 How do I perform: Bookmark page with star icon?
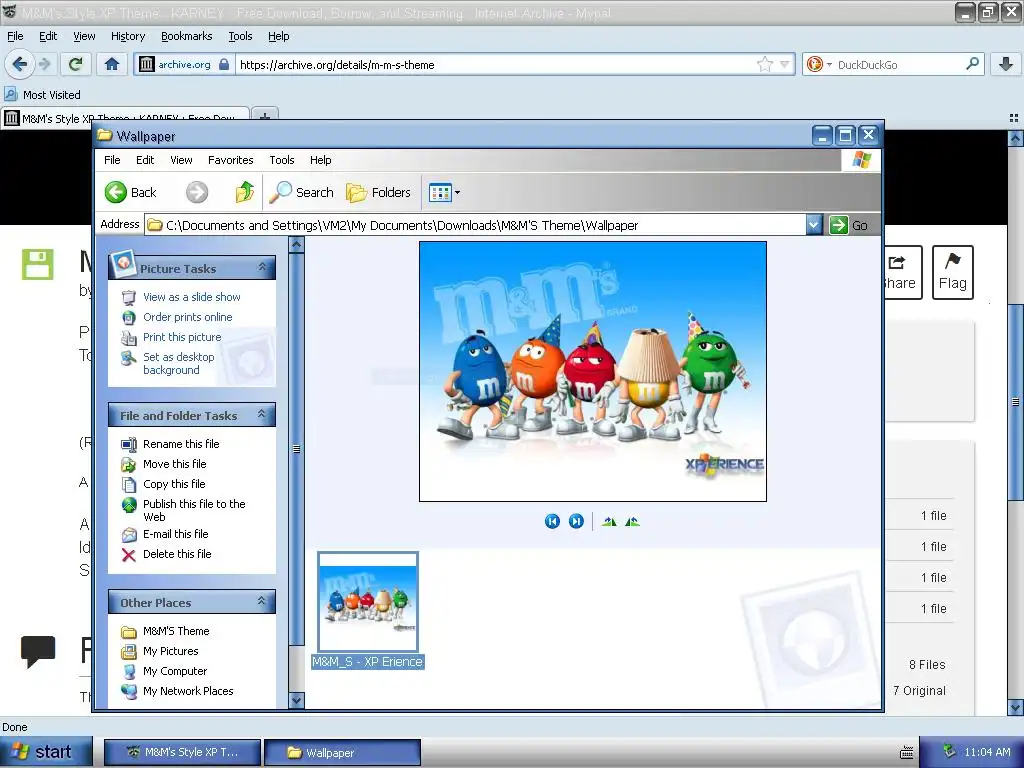(x=765, y=64)
